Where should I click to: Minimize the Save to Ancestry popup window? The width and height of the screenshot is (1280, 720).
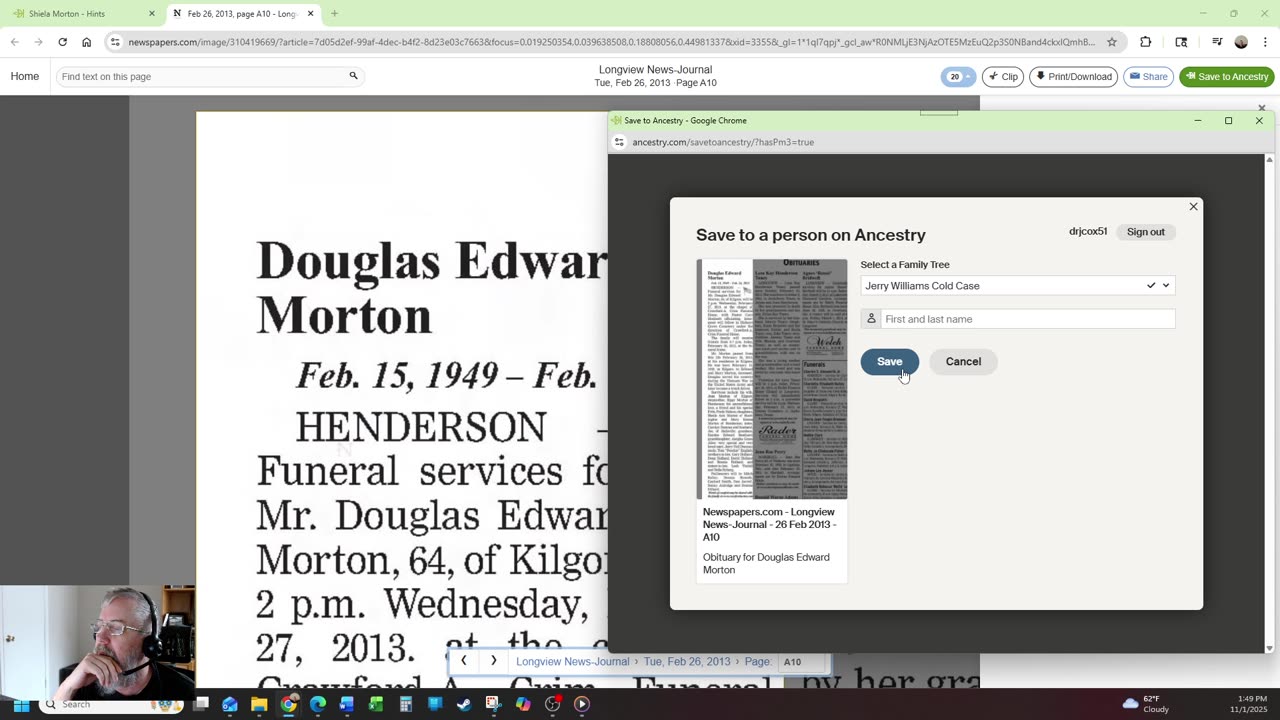[1197, 121]
